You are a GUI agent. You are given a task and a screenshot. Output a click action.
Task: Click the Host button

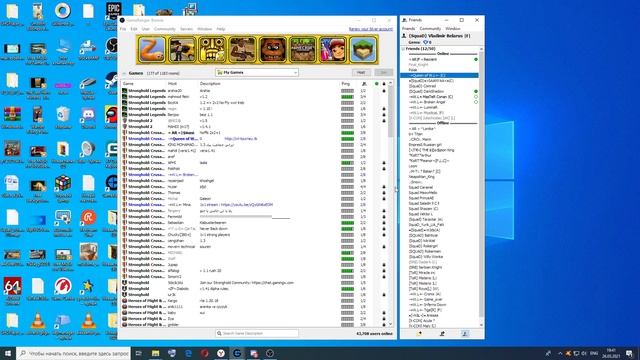(x=361, y=72)
